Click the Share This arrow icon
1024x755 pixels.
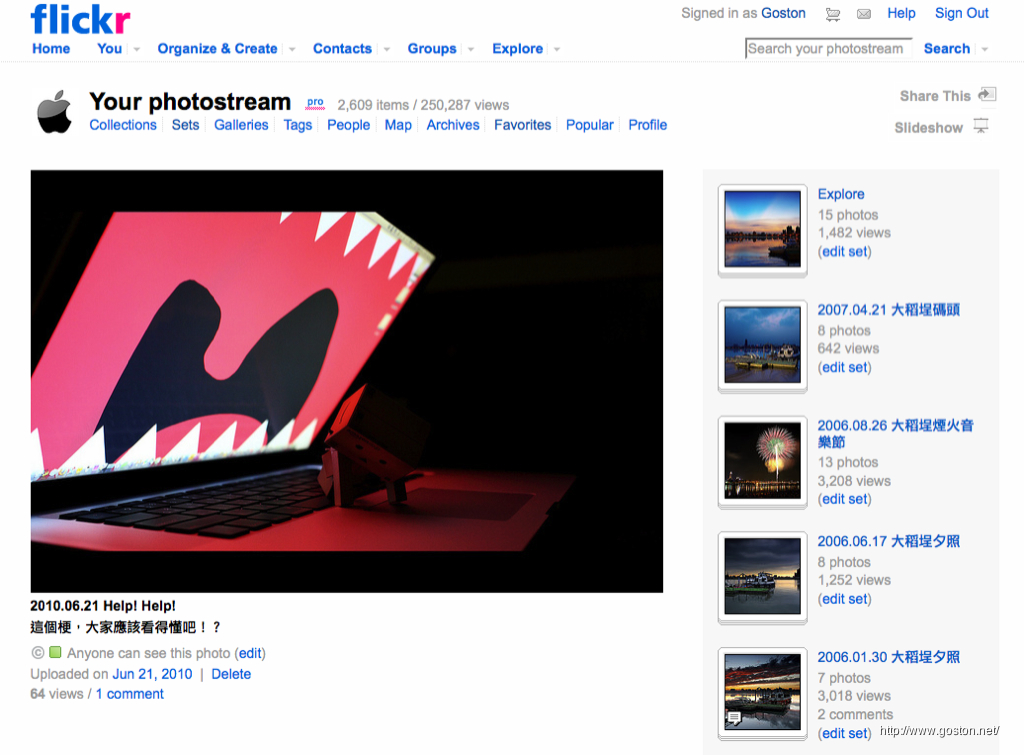(x=986, y=94)
